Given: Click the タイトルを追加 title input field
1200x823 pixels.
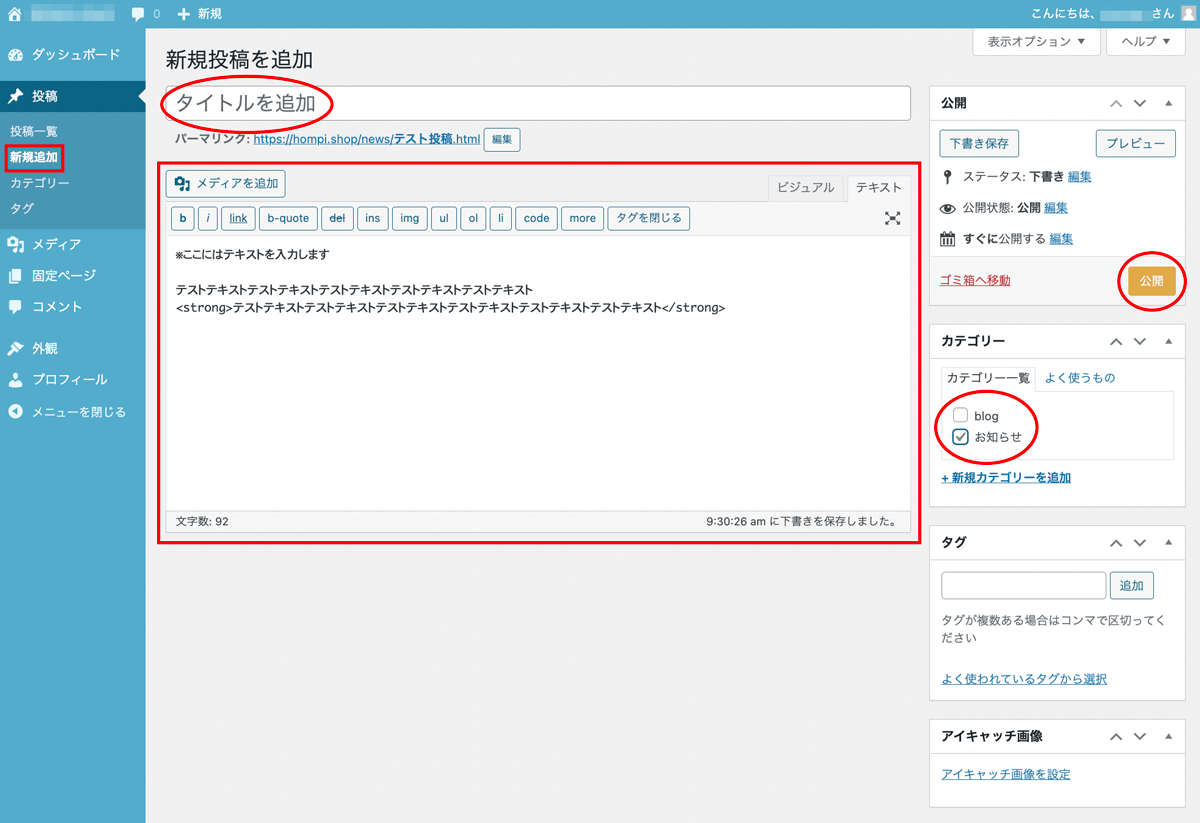Looking at the screenshot, I should click(x=538, y=103).
